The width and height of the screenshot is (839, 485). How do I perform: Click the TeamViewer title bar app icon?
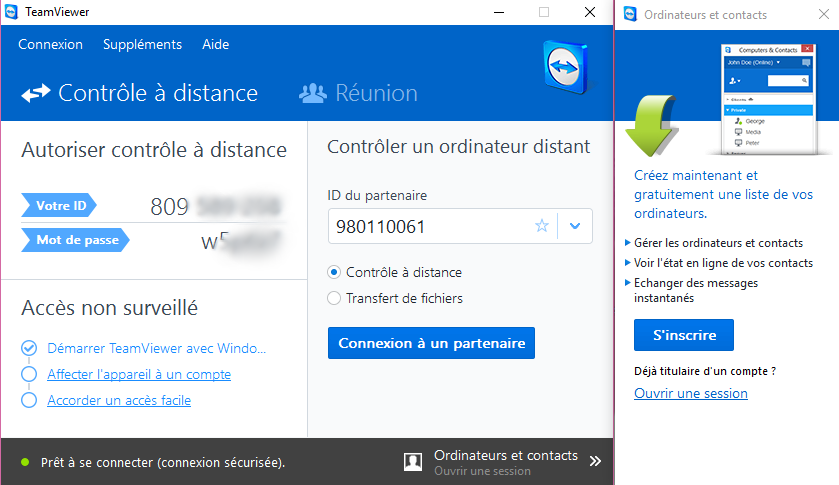tap(11, 12)
